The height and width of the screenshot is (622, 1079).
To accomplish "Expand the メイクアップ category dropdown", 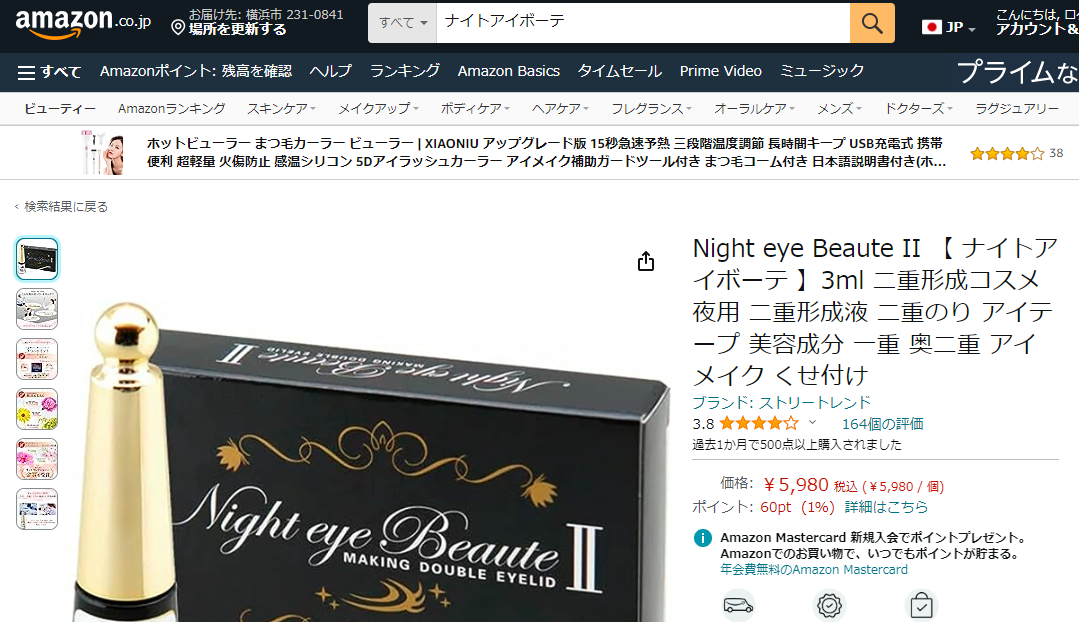I will (378, 109).
